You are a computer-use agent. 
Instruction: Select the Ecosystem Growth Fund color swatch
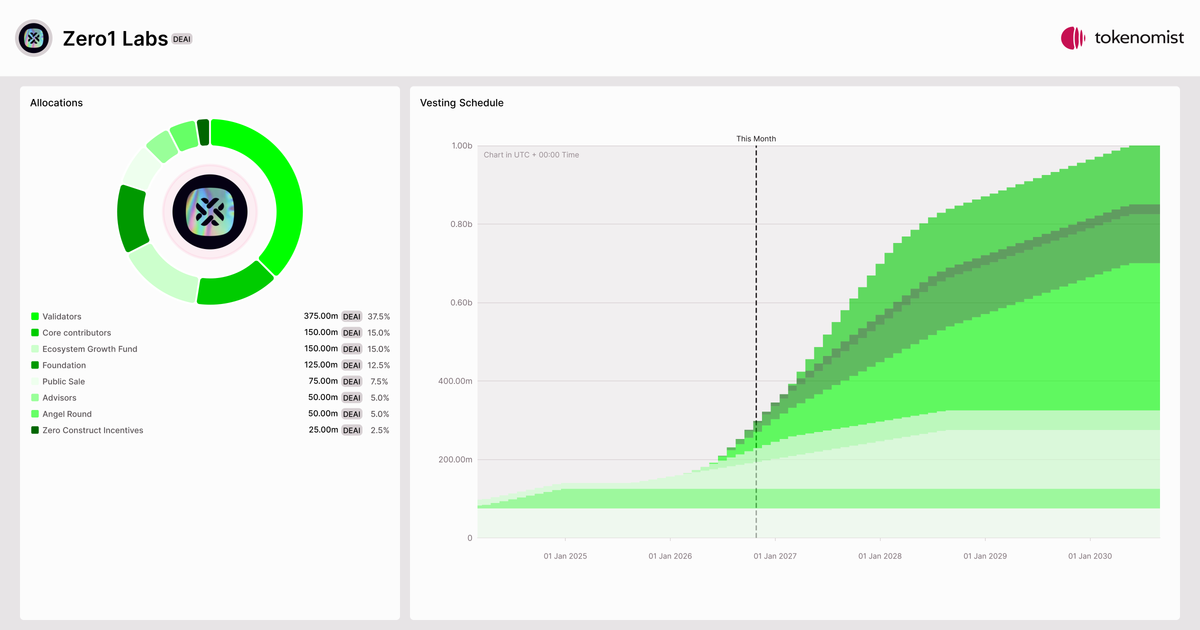[35, 349]
